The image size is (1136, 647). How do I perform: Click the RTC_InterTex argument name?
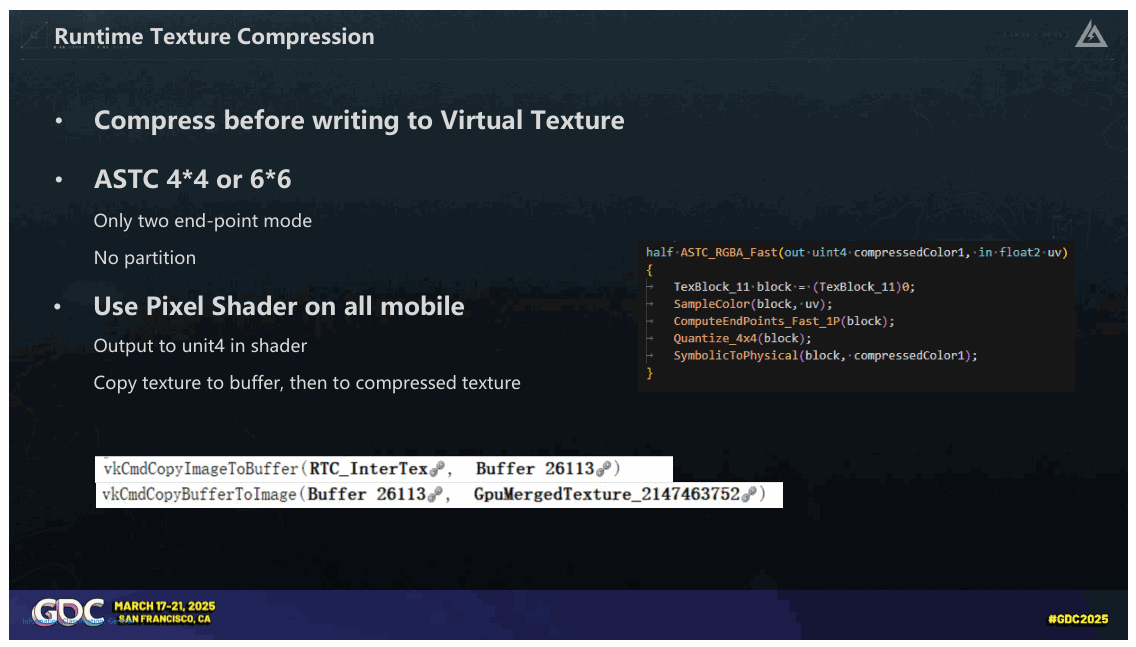[x=369, y=469]
